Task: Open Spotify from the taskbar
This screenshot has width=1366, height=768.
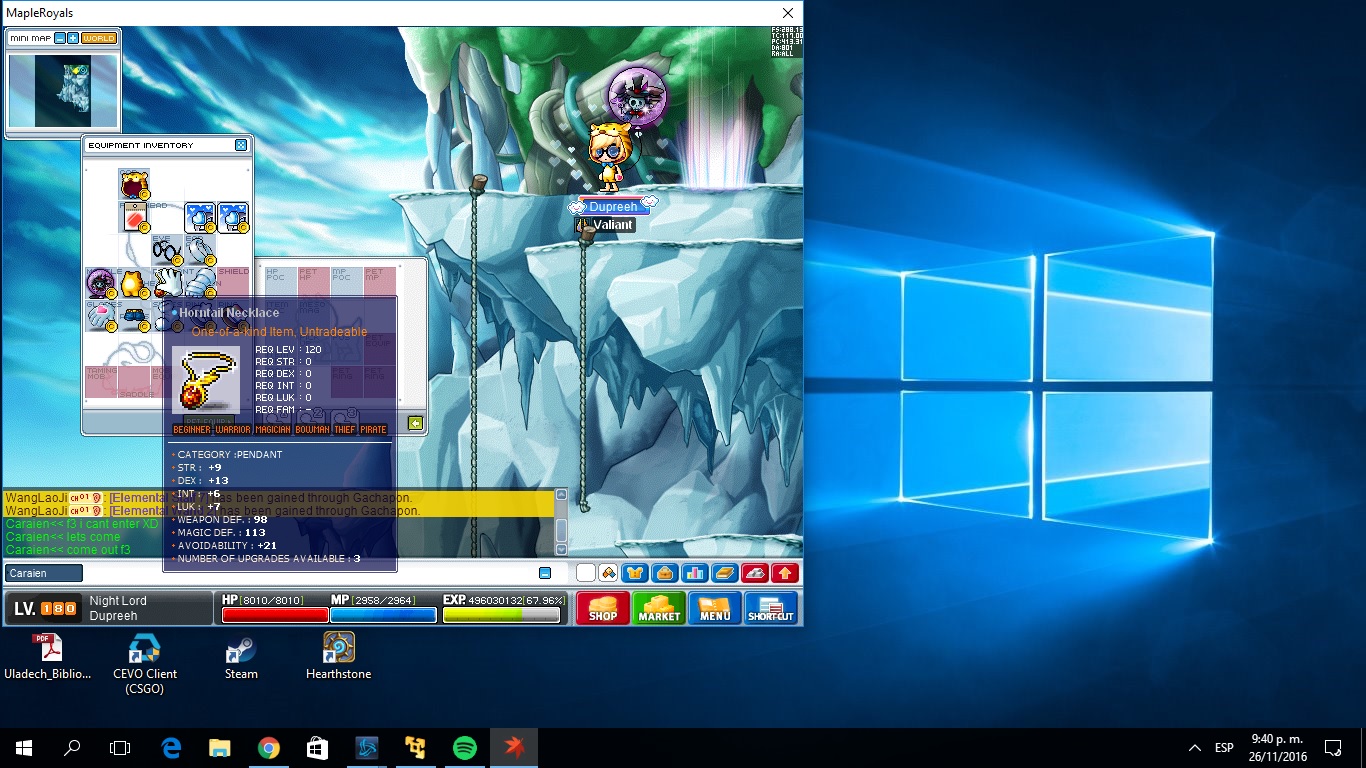Action: click(464, 748)
